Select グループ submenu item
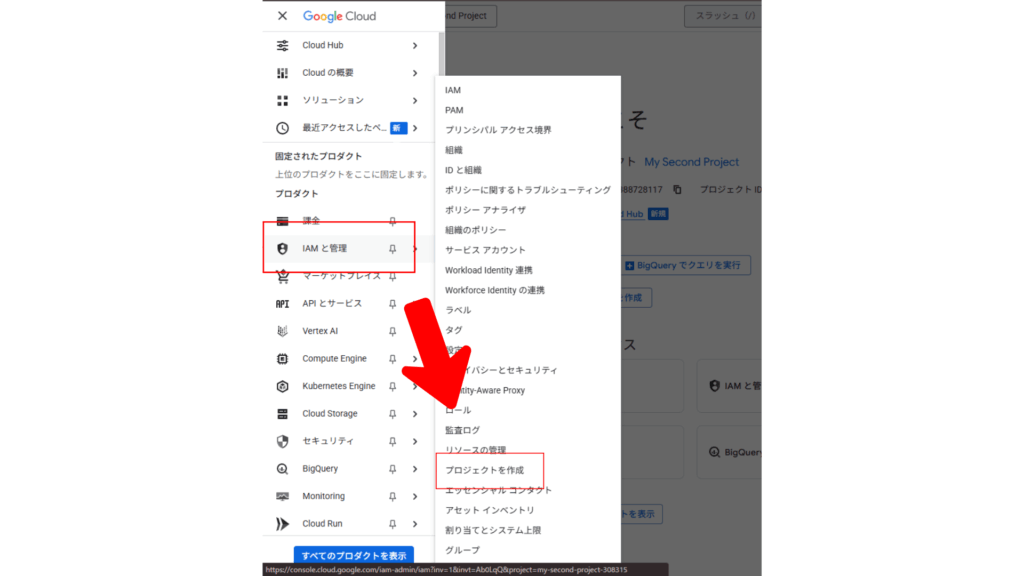Viewport: 1024px width, 576px height. point(462,551)
